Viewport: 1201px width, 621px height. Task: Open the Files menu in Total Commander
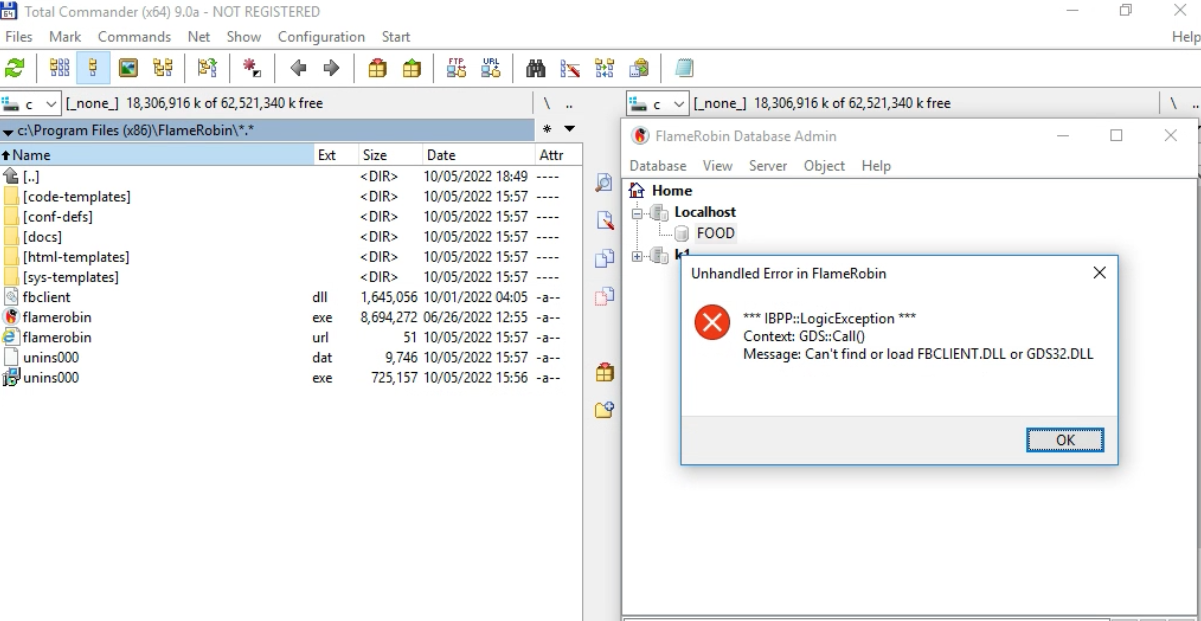click(x=21, y=36)
